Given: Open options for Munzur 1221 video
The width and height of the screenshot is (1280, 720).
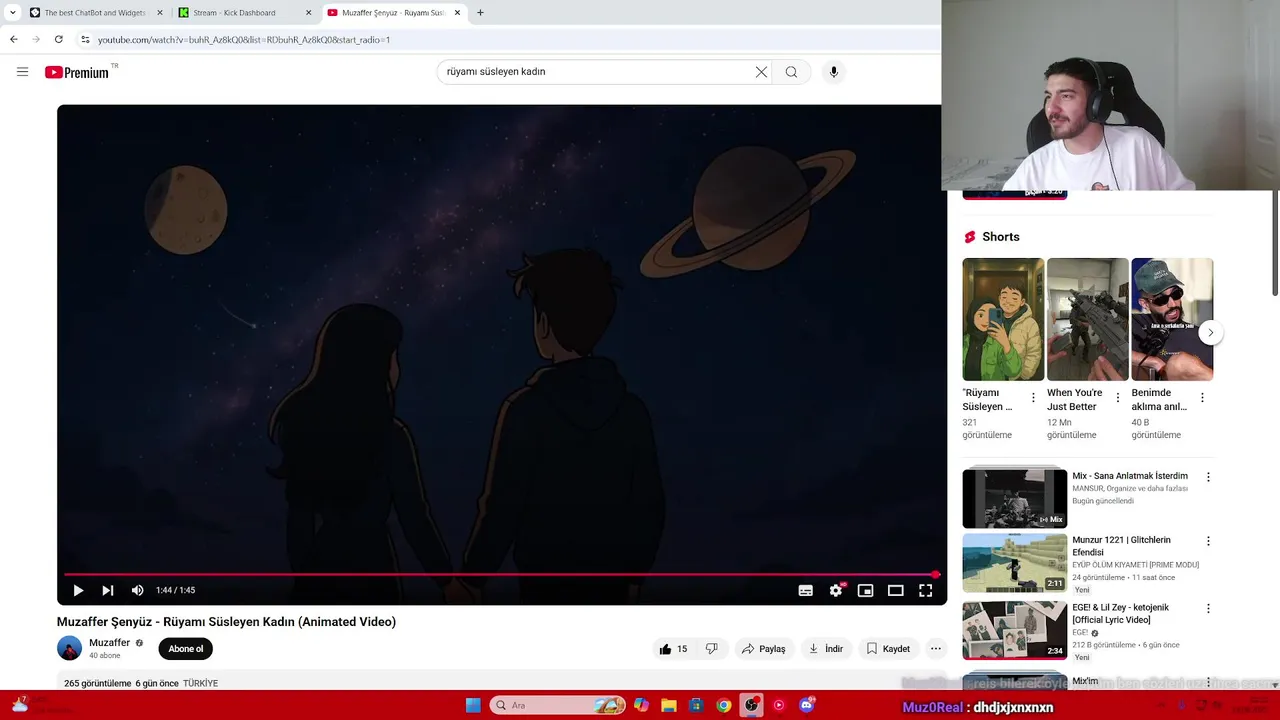Looking at the screenshot, I should [1208, 541].
